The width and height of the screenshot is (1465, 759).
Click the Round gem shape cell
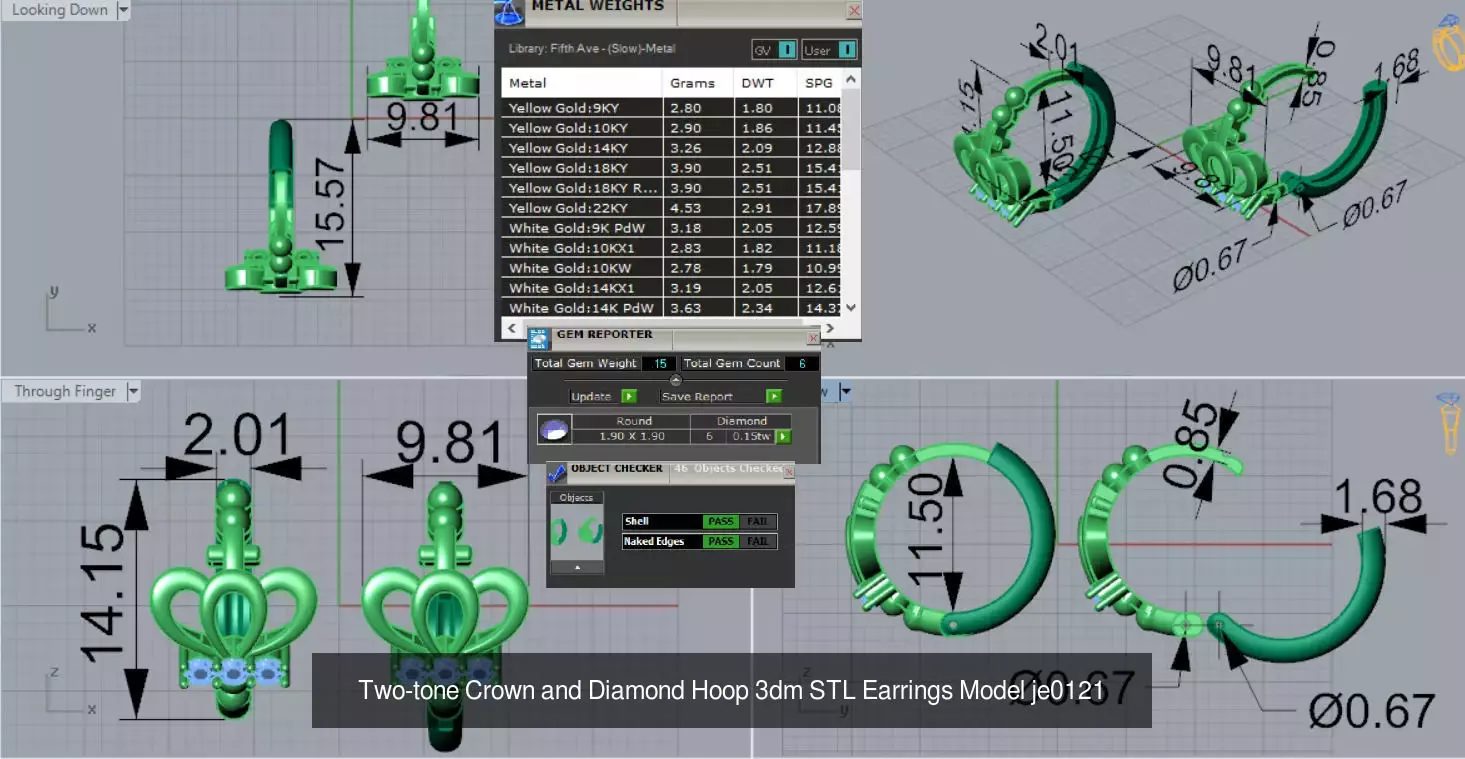coord(633,421)
